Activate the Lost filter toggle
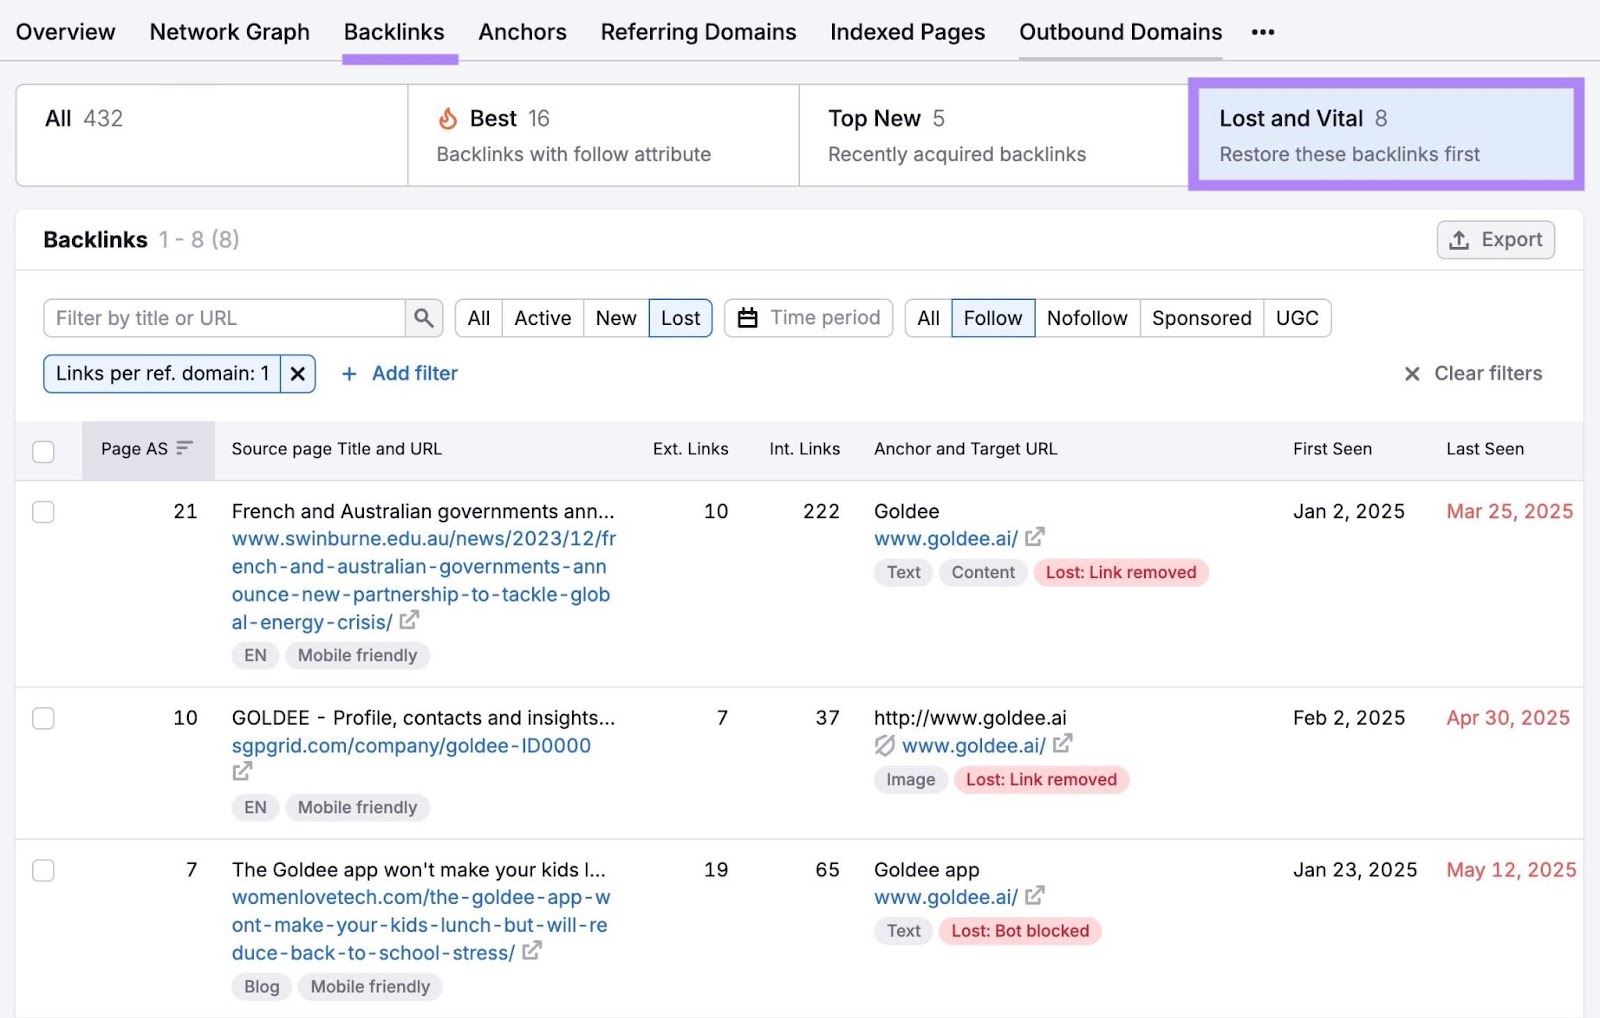Viewport: 1600px width, 1018px height. pos(680,318)
